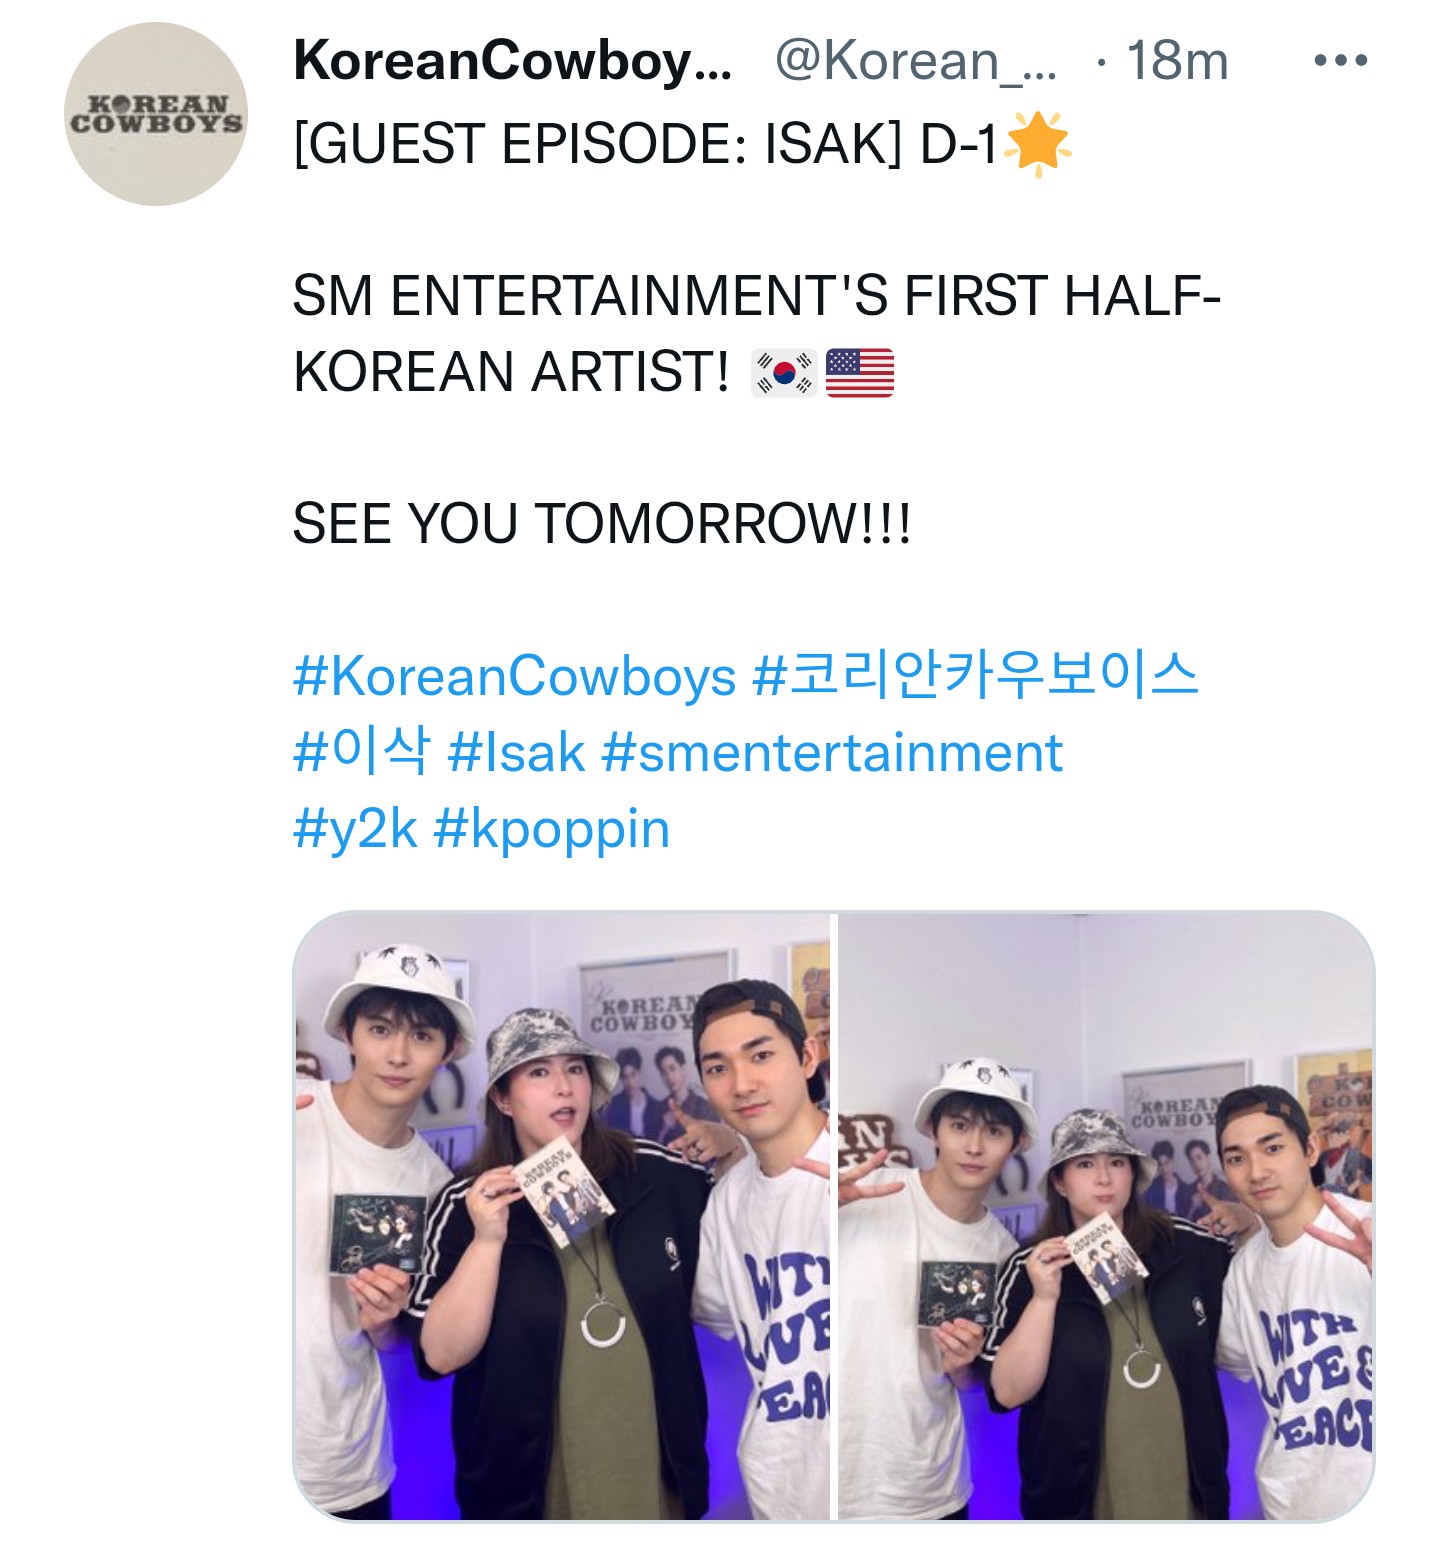Open the #smentertainment hashtag

tap(832, 752)
